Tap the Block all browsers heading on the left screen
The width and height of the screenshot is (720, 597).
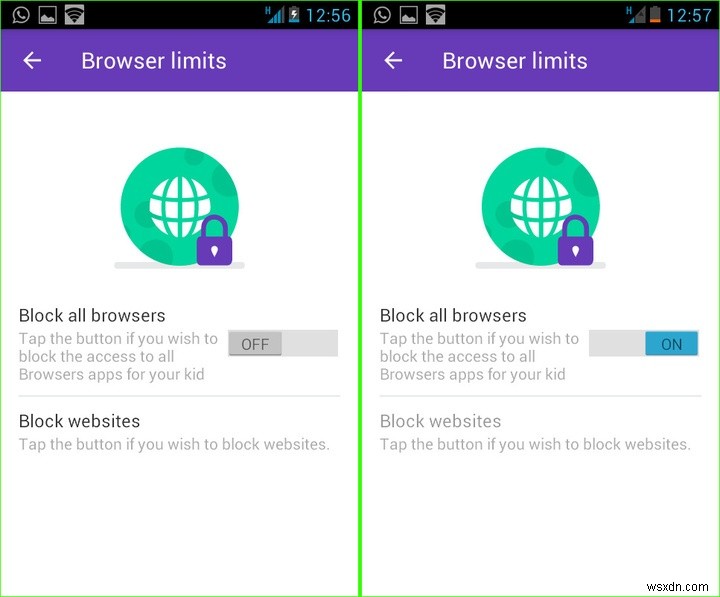[92, 315]
